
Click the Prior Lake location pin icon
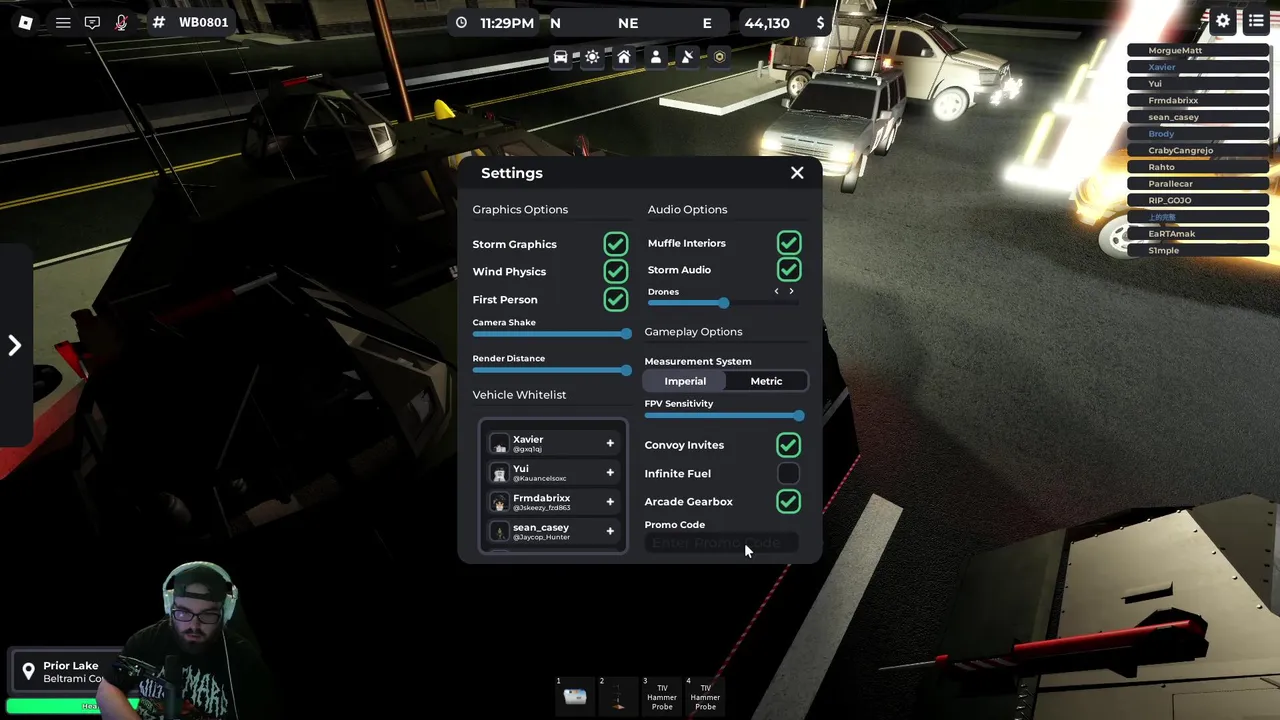coord(29,672)
